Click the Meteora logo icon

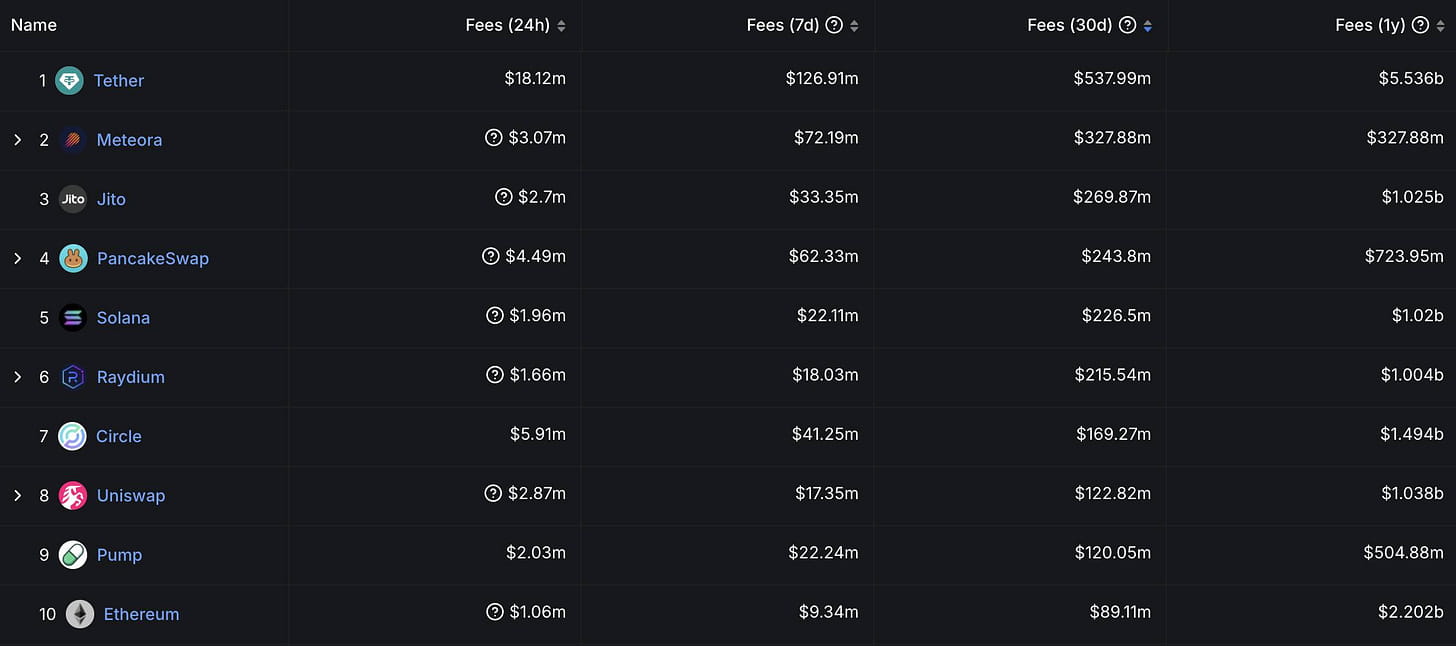(x=72, y=140)
